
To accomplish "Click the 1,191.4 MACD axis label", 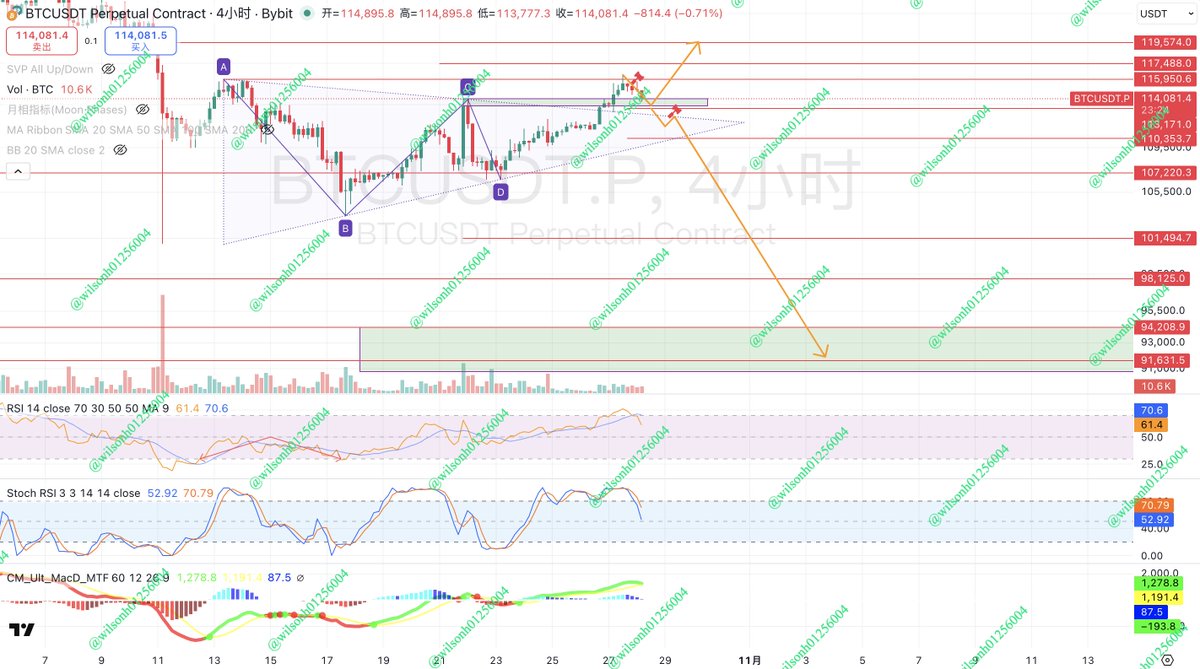I will click(x=1158, y=596).
